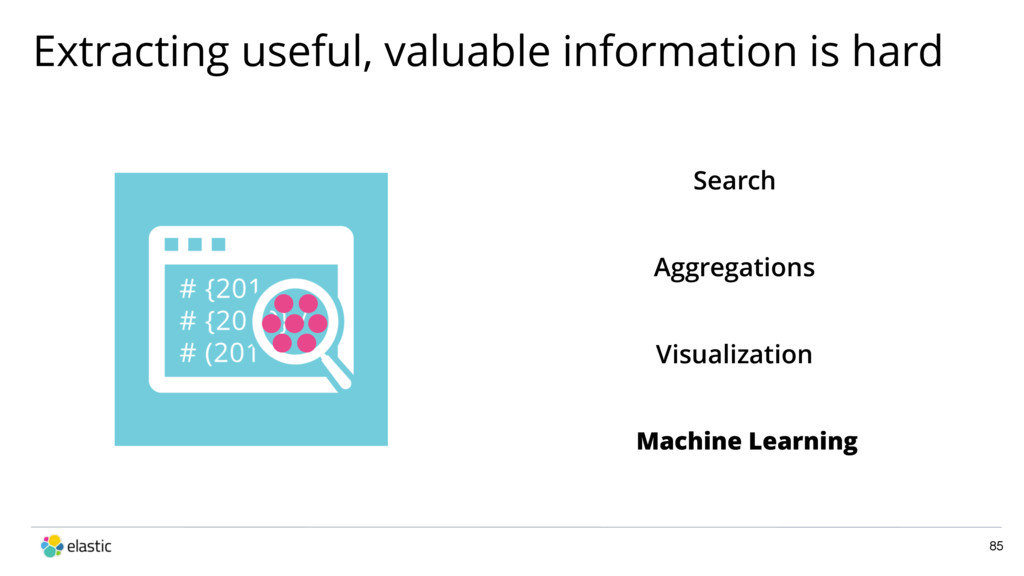The height and width of the screenshot is (576, 1024).
Task: Click the slide number 85
Action: (x=996, y=546)
